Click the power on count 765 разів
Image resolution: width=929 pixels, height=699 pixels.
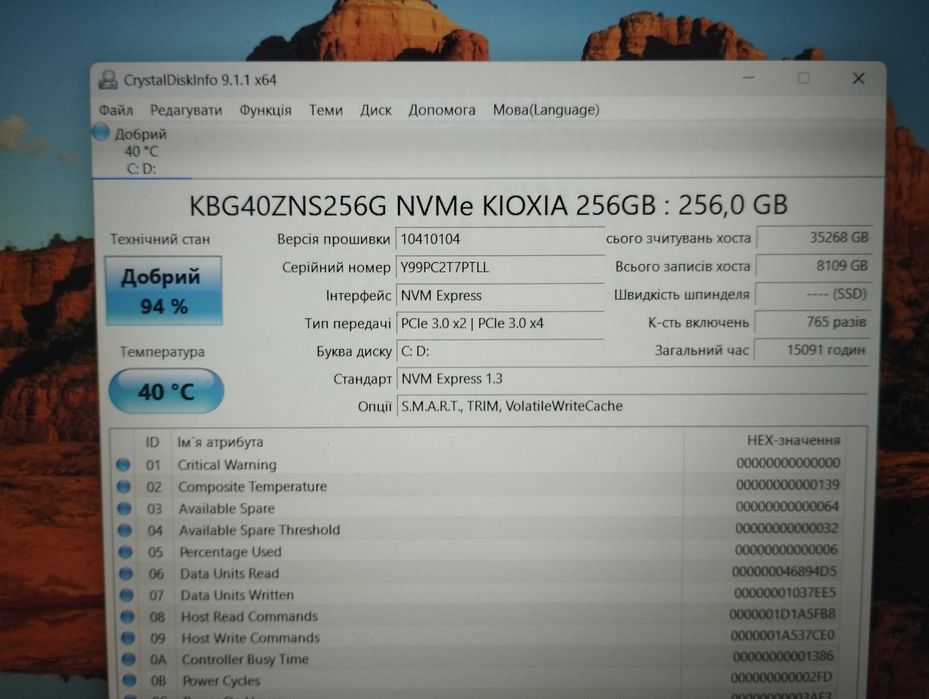click(812, 322)
